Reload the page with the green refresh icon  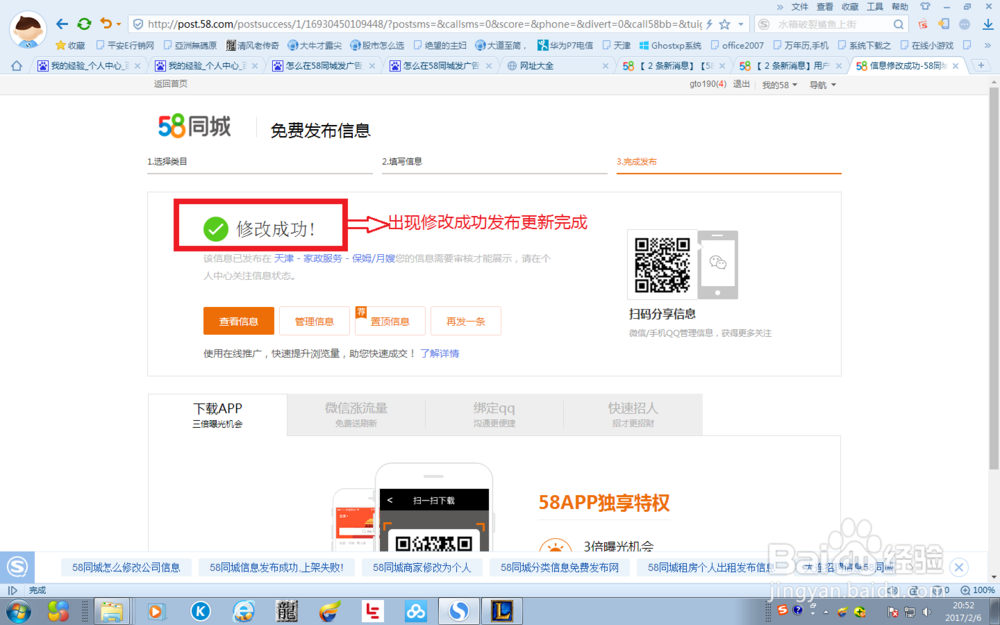(84, 24)
